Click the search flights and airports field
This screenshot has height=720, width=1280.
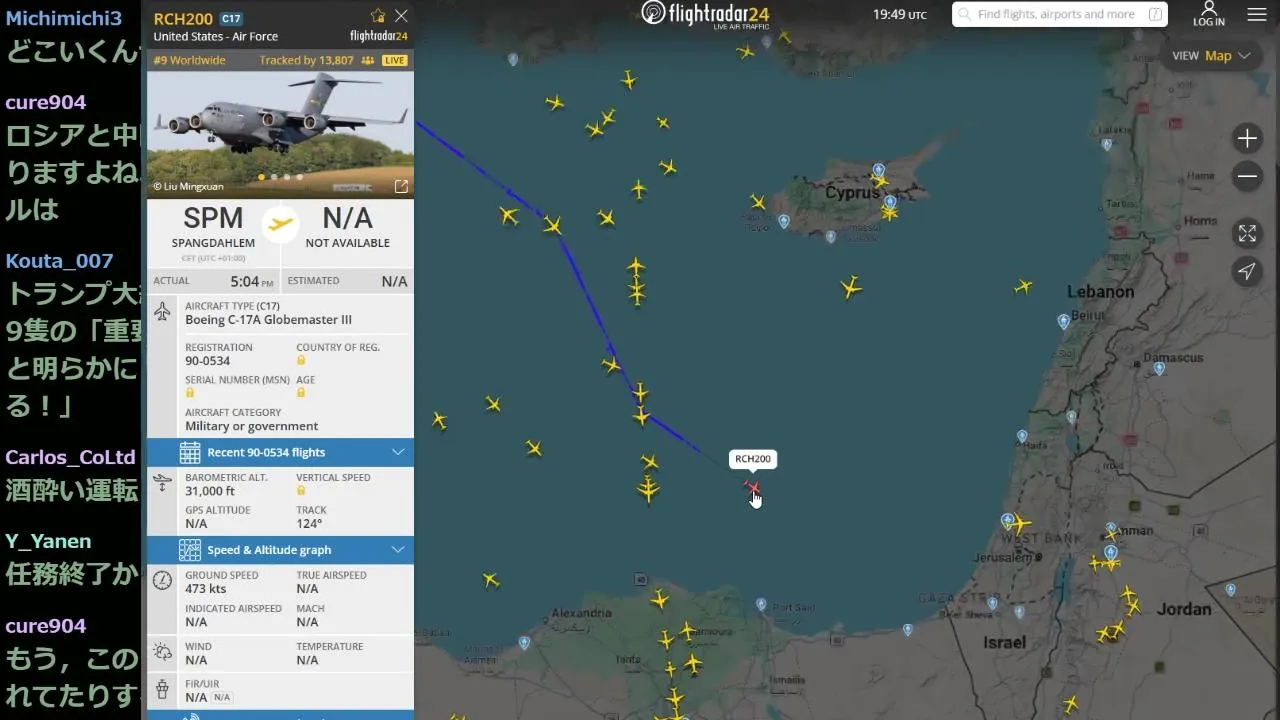(x=1060, y=14)
